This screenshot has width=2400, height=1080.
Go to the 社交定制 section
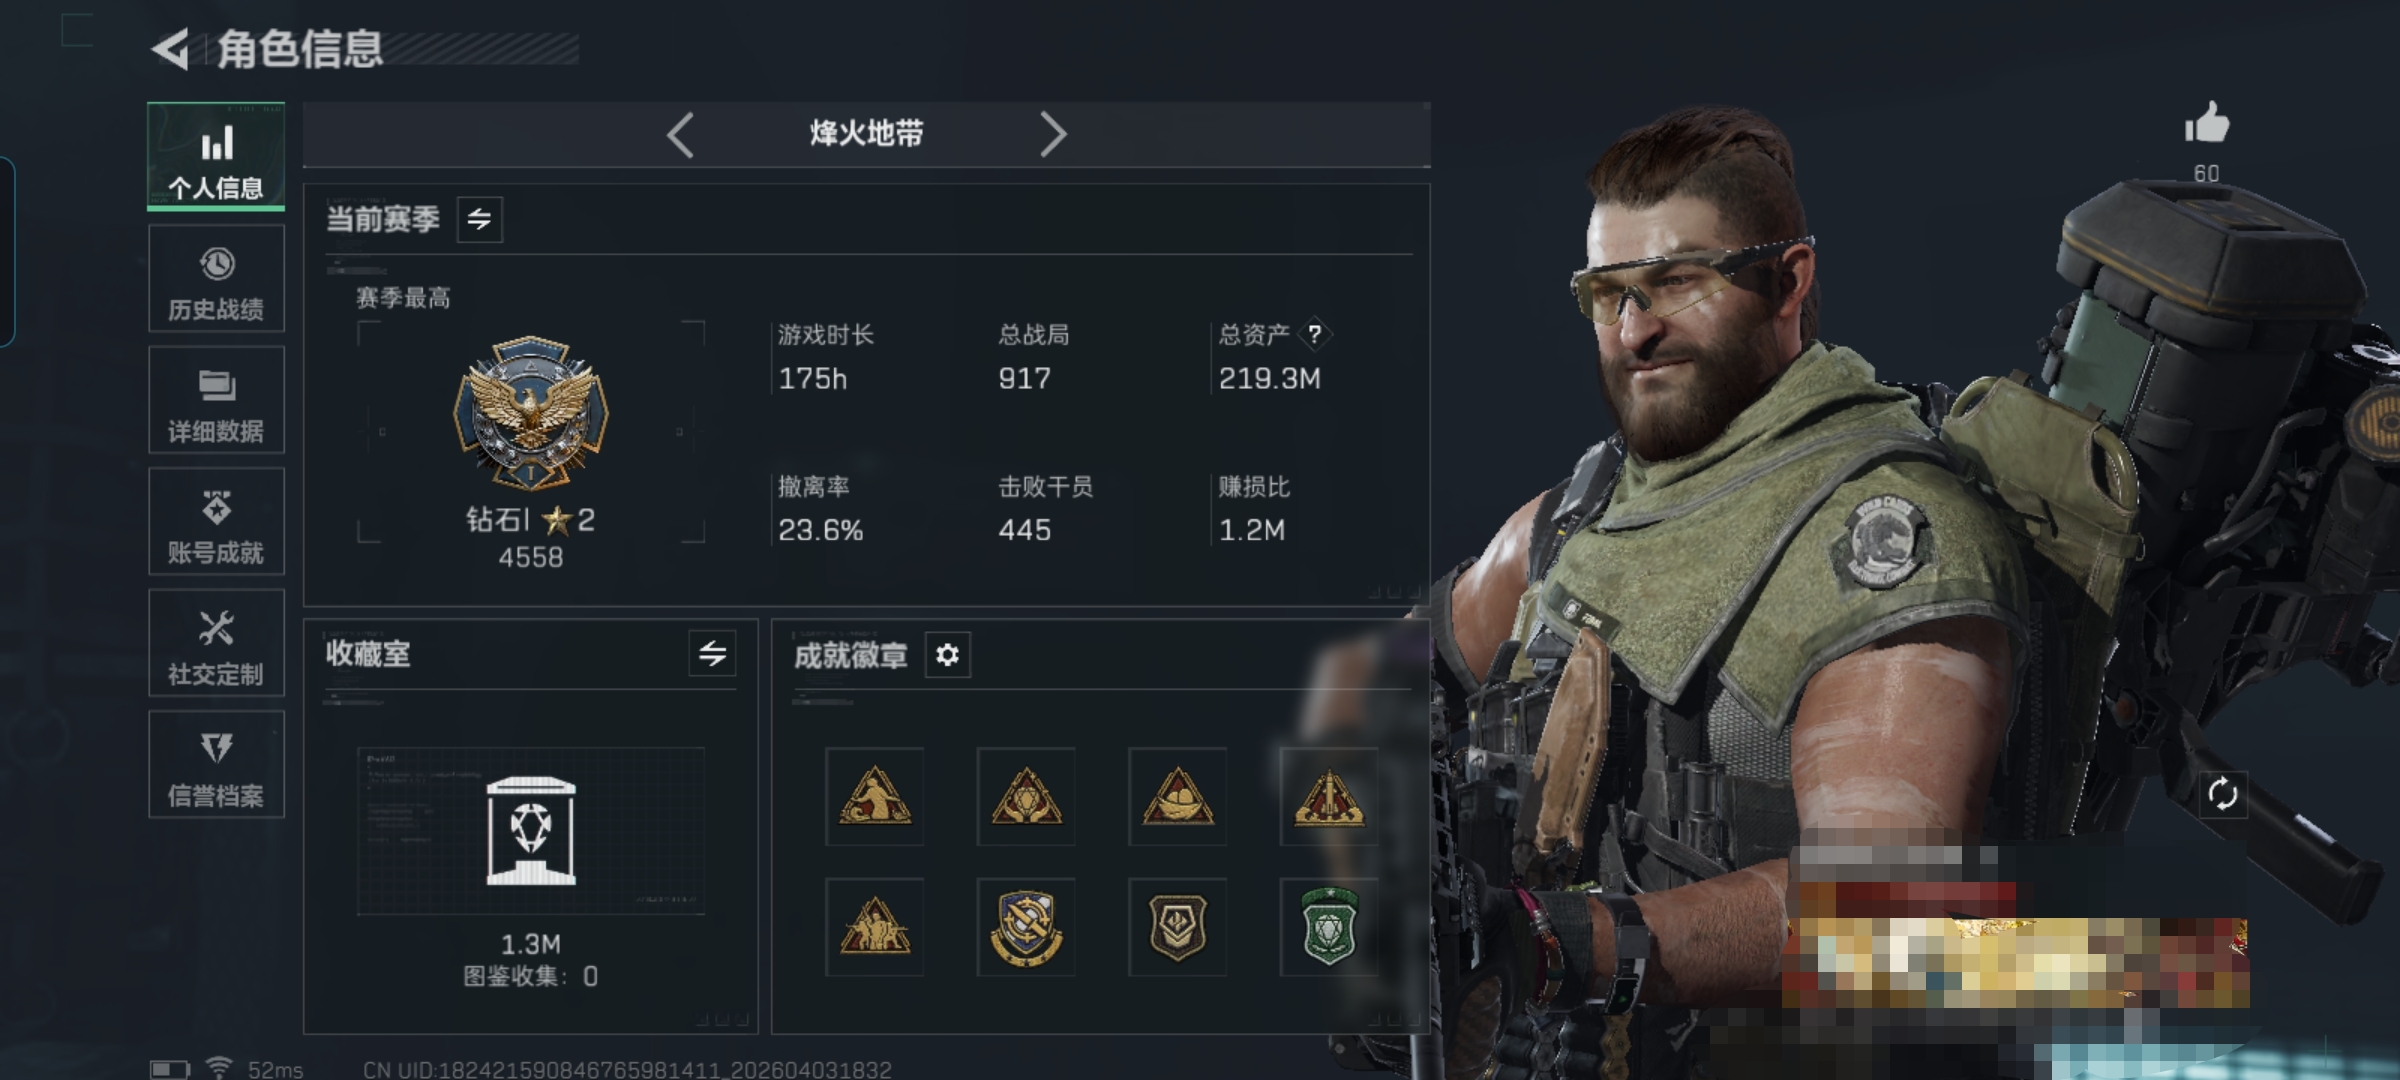point(217,642)
